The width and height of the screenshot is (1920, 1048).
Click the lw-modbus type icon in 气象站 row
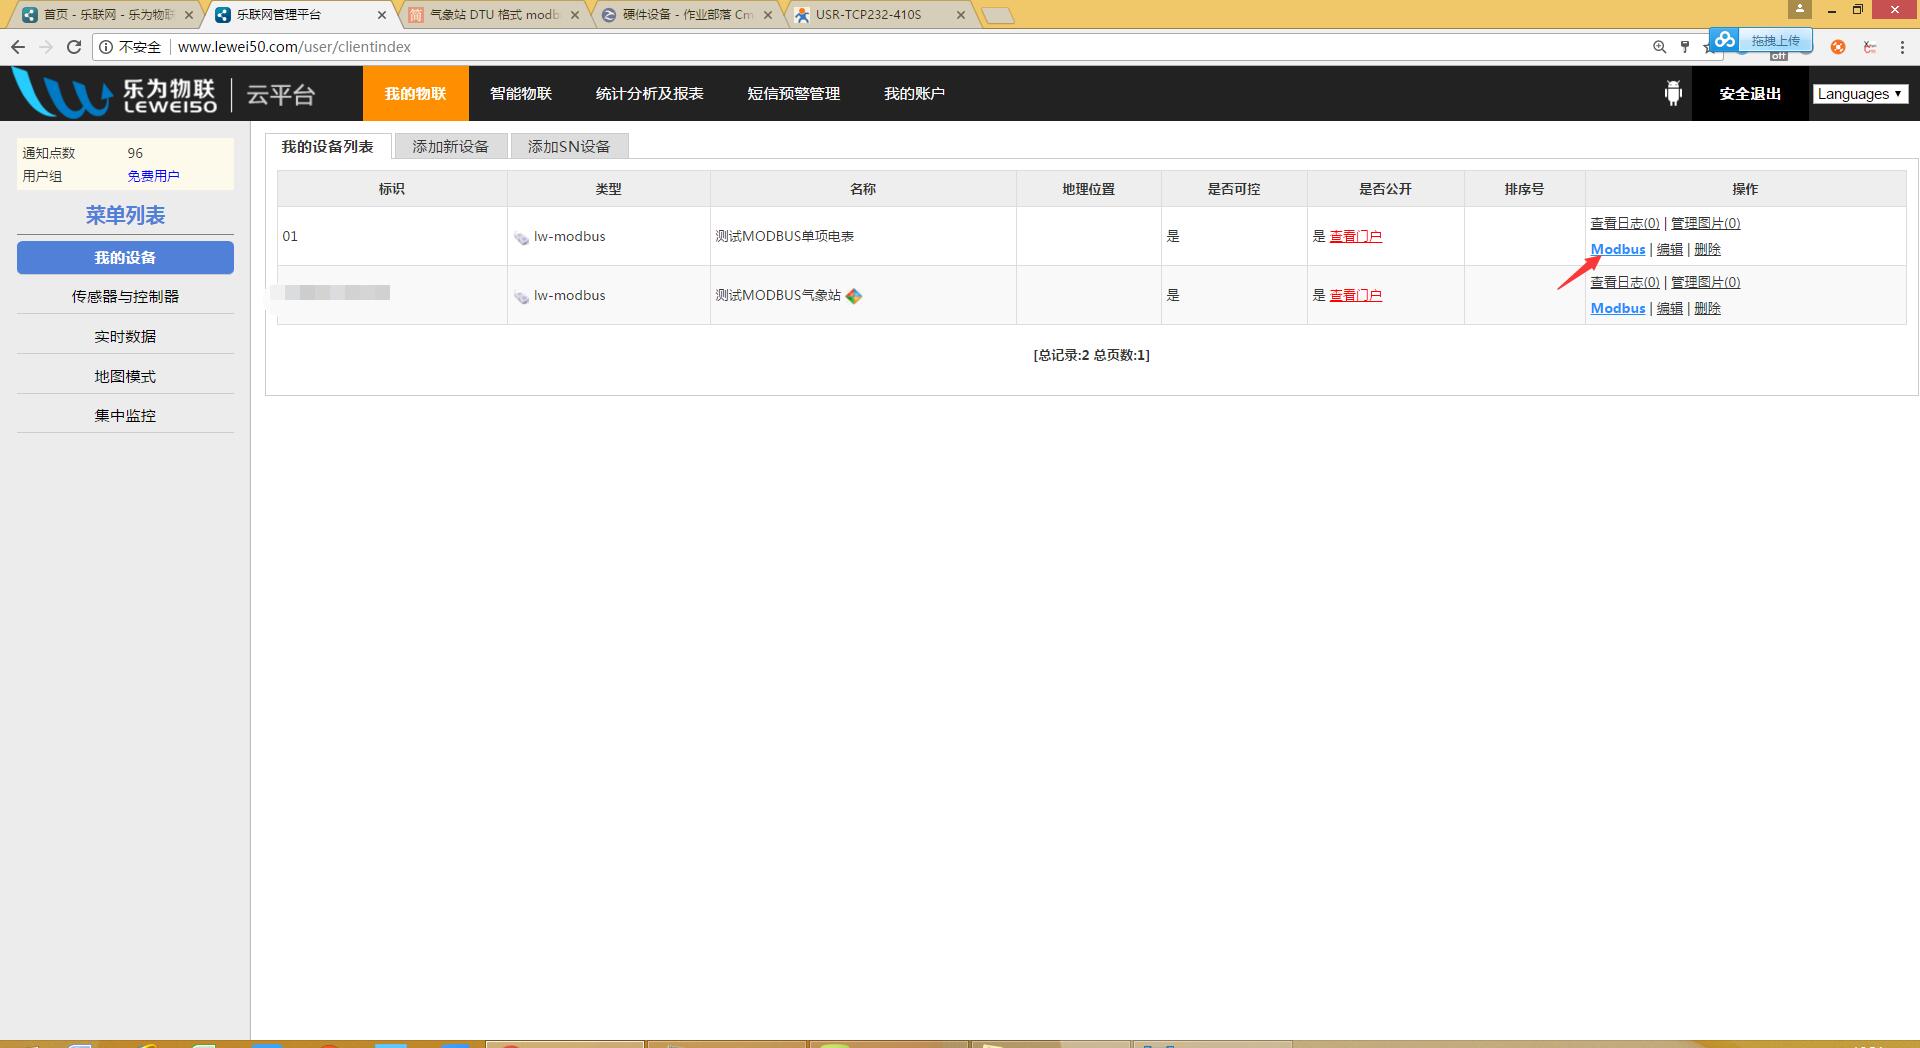(x=521, y=297)
